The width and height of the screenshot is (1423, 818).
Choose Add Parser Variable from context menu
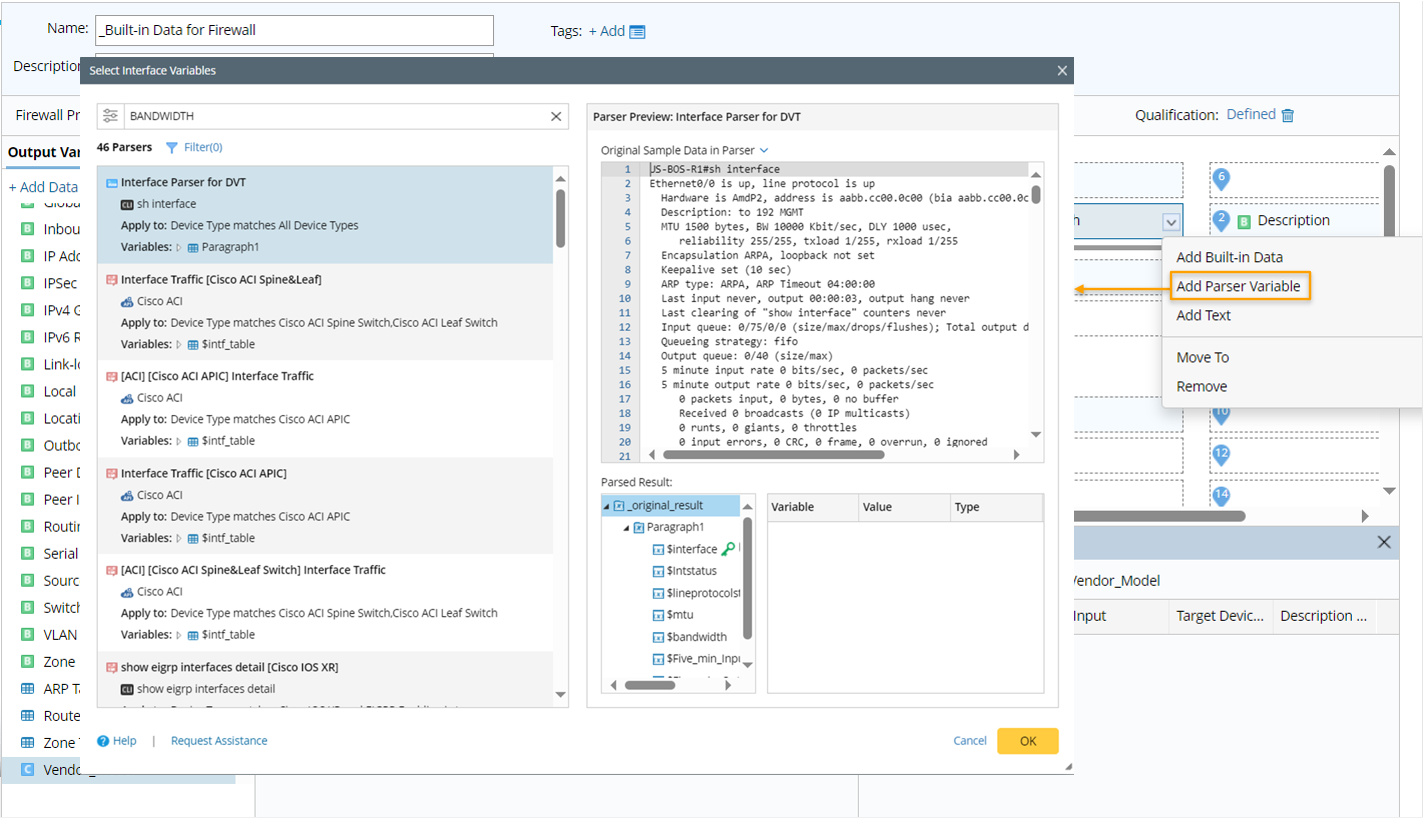[1238, 286]
